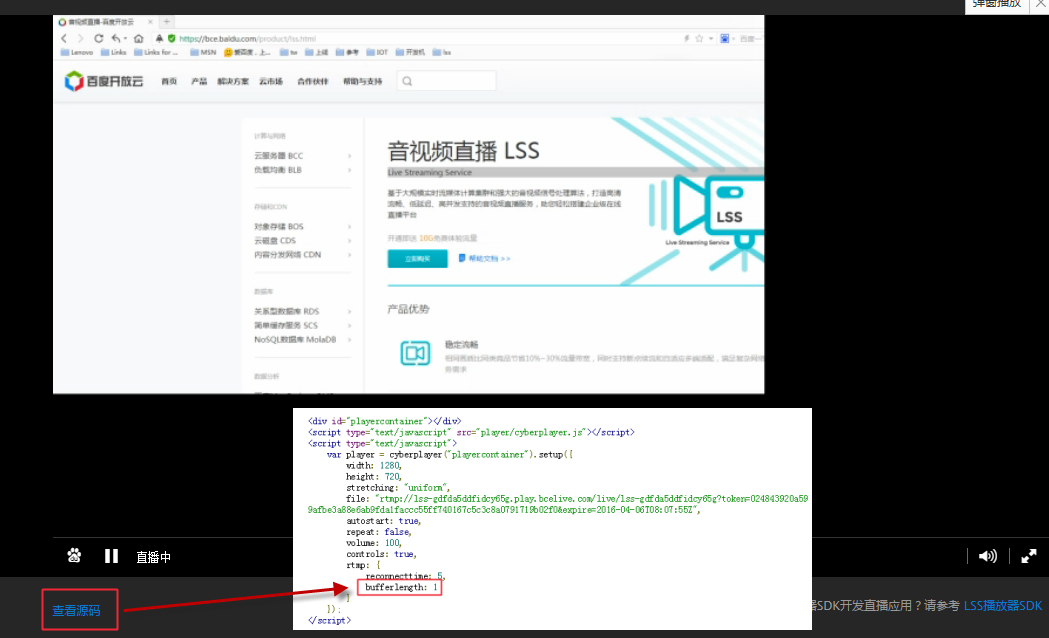This screenshot has height=638, width=1049.
Task: Click the large LSS camera illustration
Action: (x=706, y=221)
